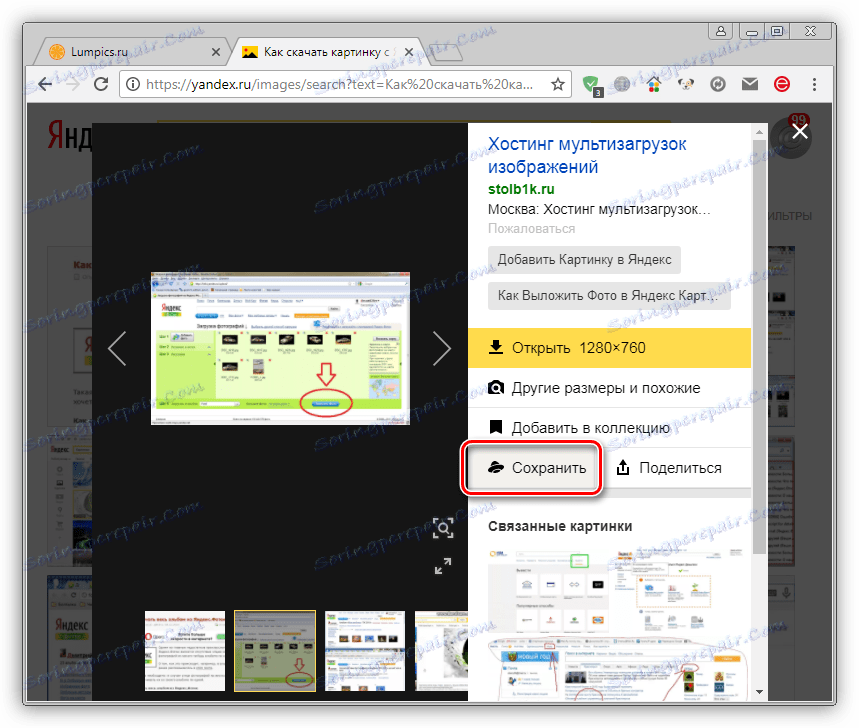Open the green shield extension with badge 3

591,84
